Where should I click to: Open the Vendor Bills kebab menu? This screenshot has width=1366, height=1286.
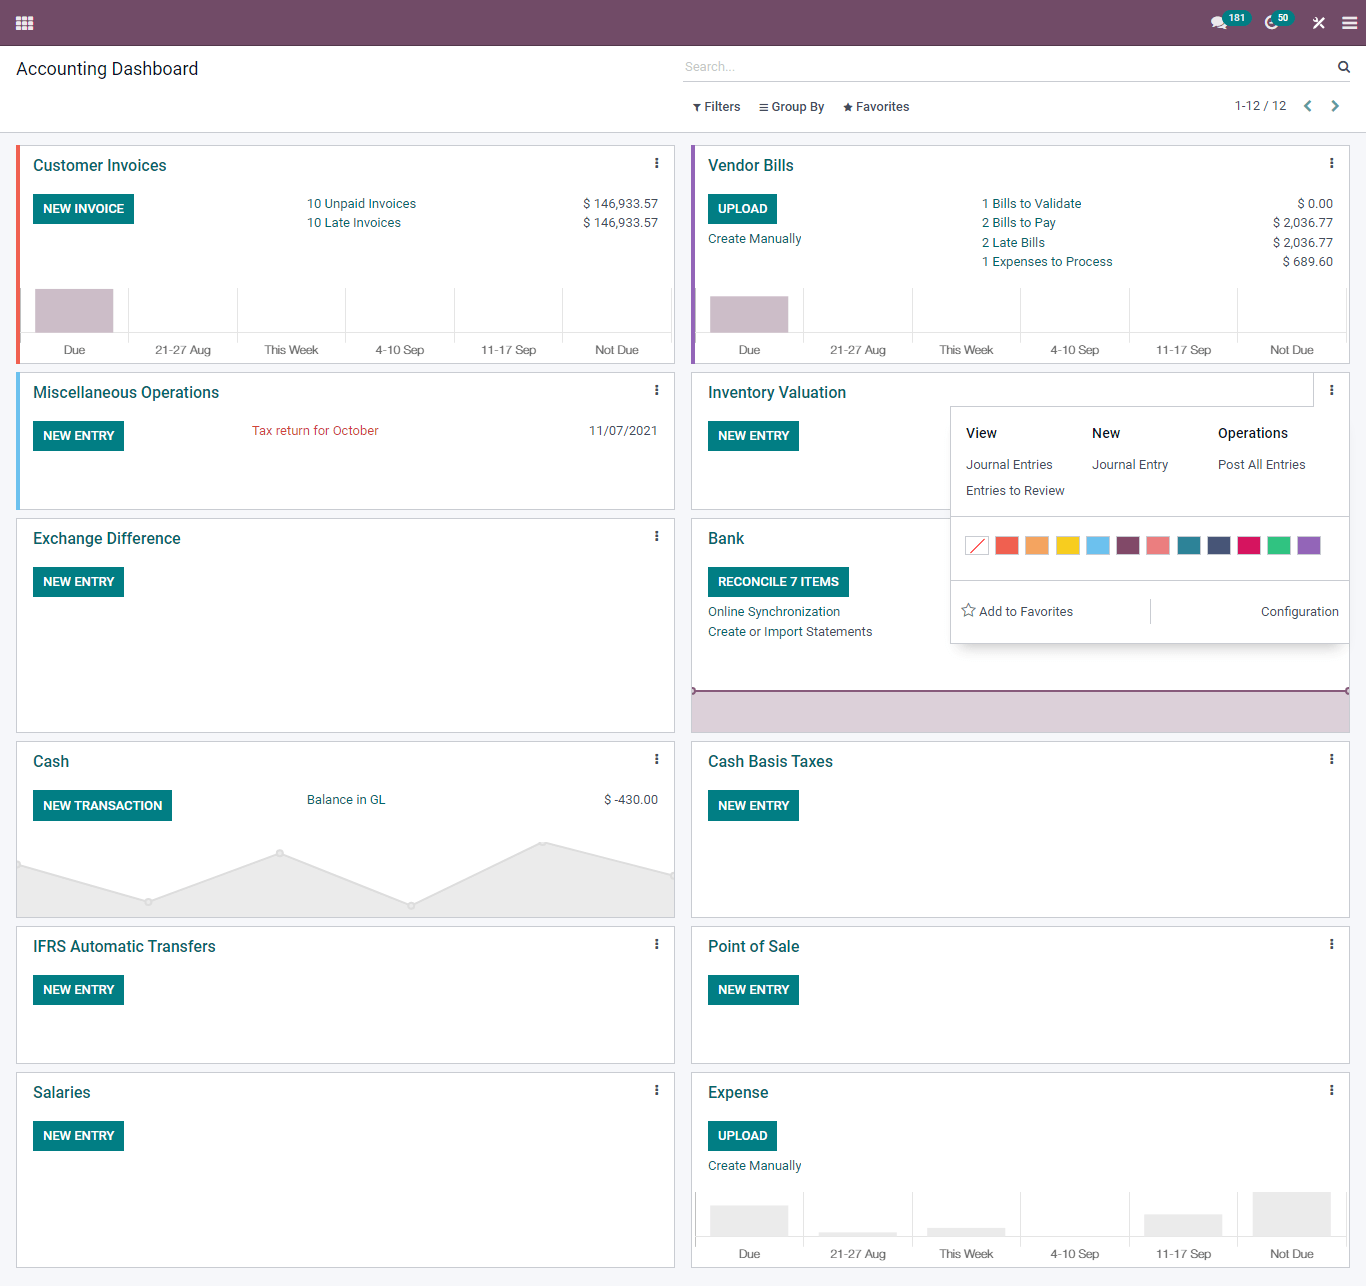click(1331, 163)
